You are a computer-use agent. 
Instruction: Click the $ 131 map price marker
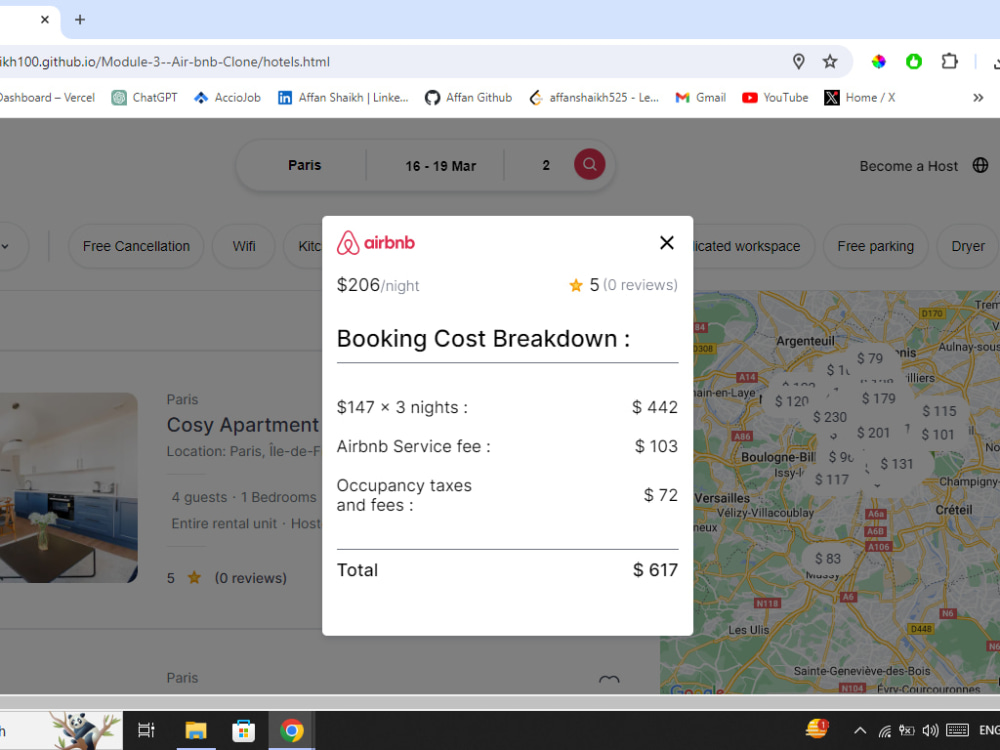[896, 464]
